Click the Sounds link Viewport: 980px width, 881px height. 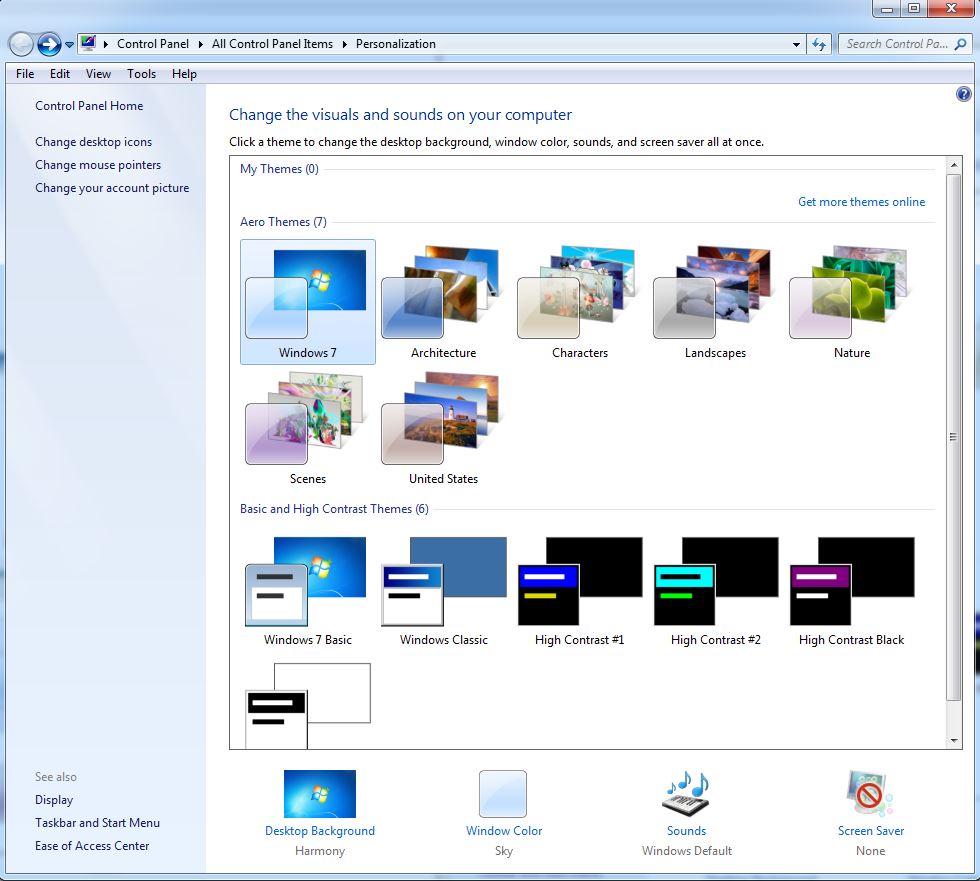coord(686,830)
